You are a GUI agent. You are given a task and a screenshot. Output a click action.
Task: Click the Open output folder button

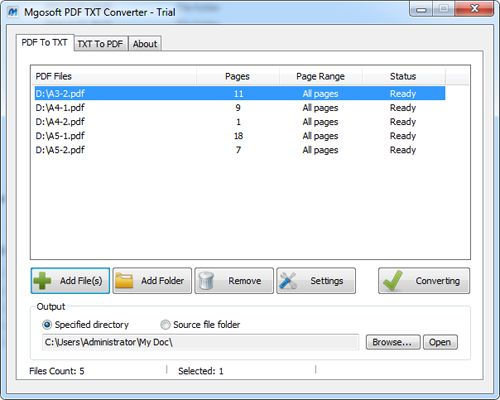pos(440,342)
